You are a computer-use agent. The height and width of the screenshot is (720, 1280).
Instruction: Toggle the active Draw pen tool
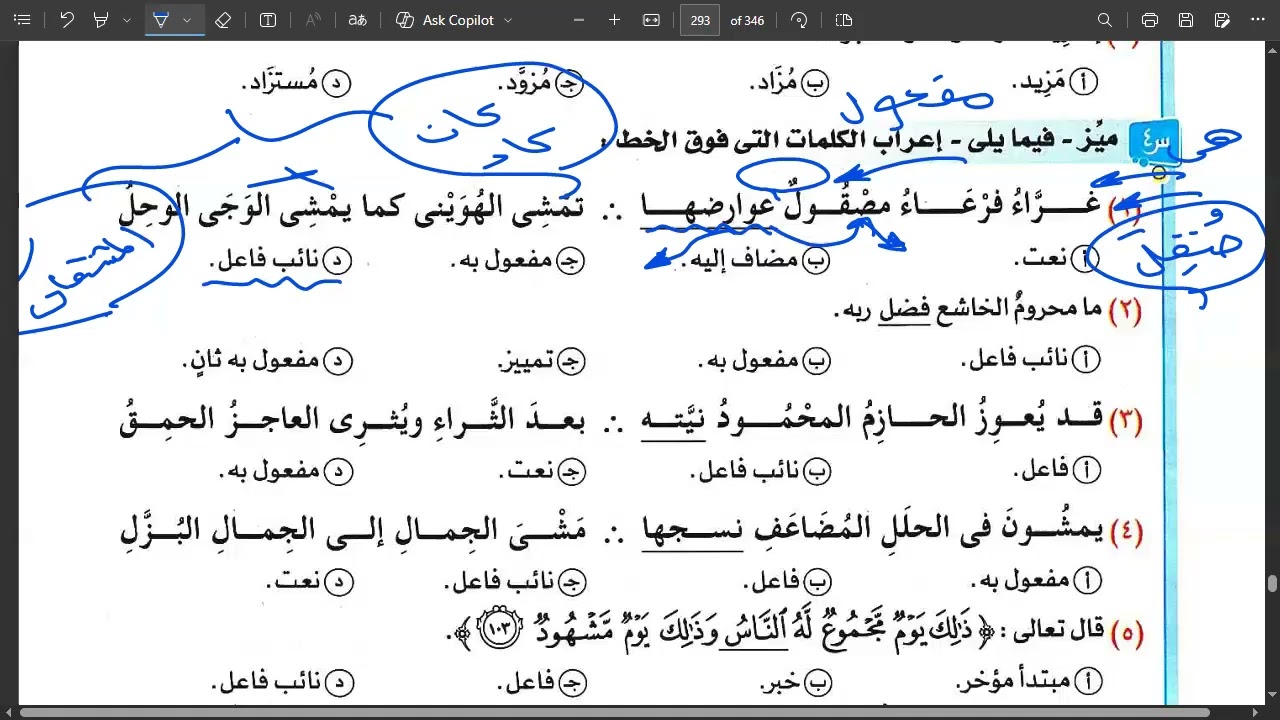pos(161,20)
